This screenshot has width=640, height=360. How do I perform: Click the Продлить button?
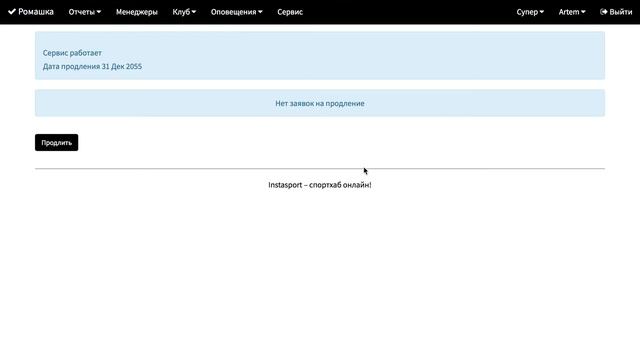coord(56,142)
